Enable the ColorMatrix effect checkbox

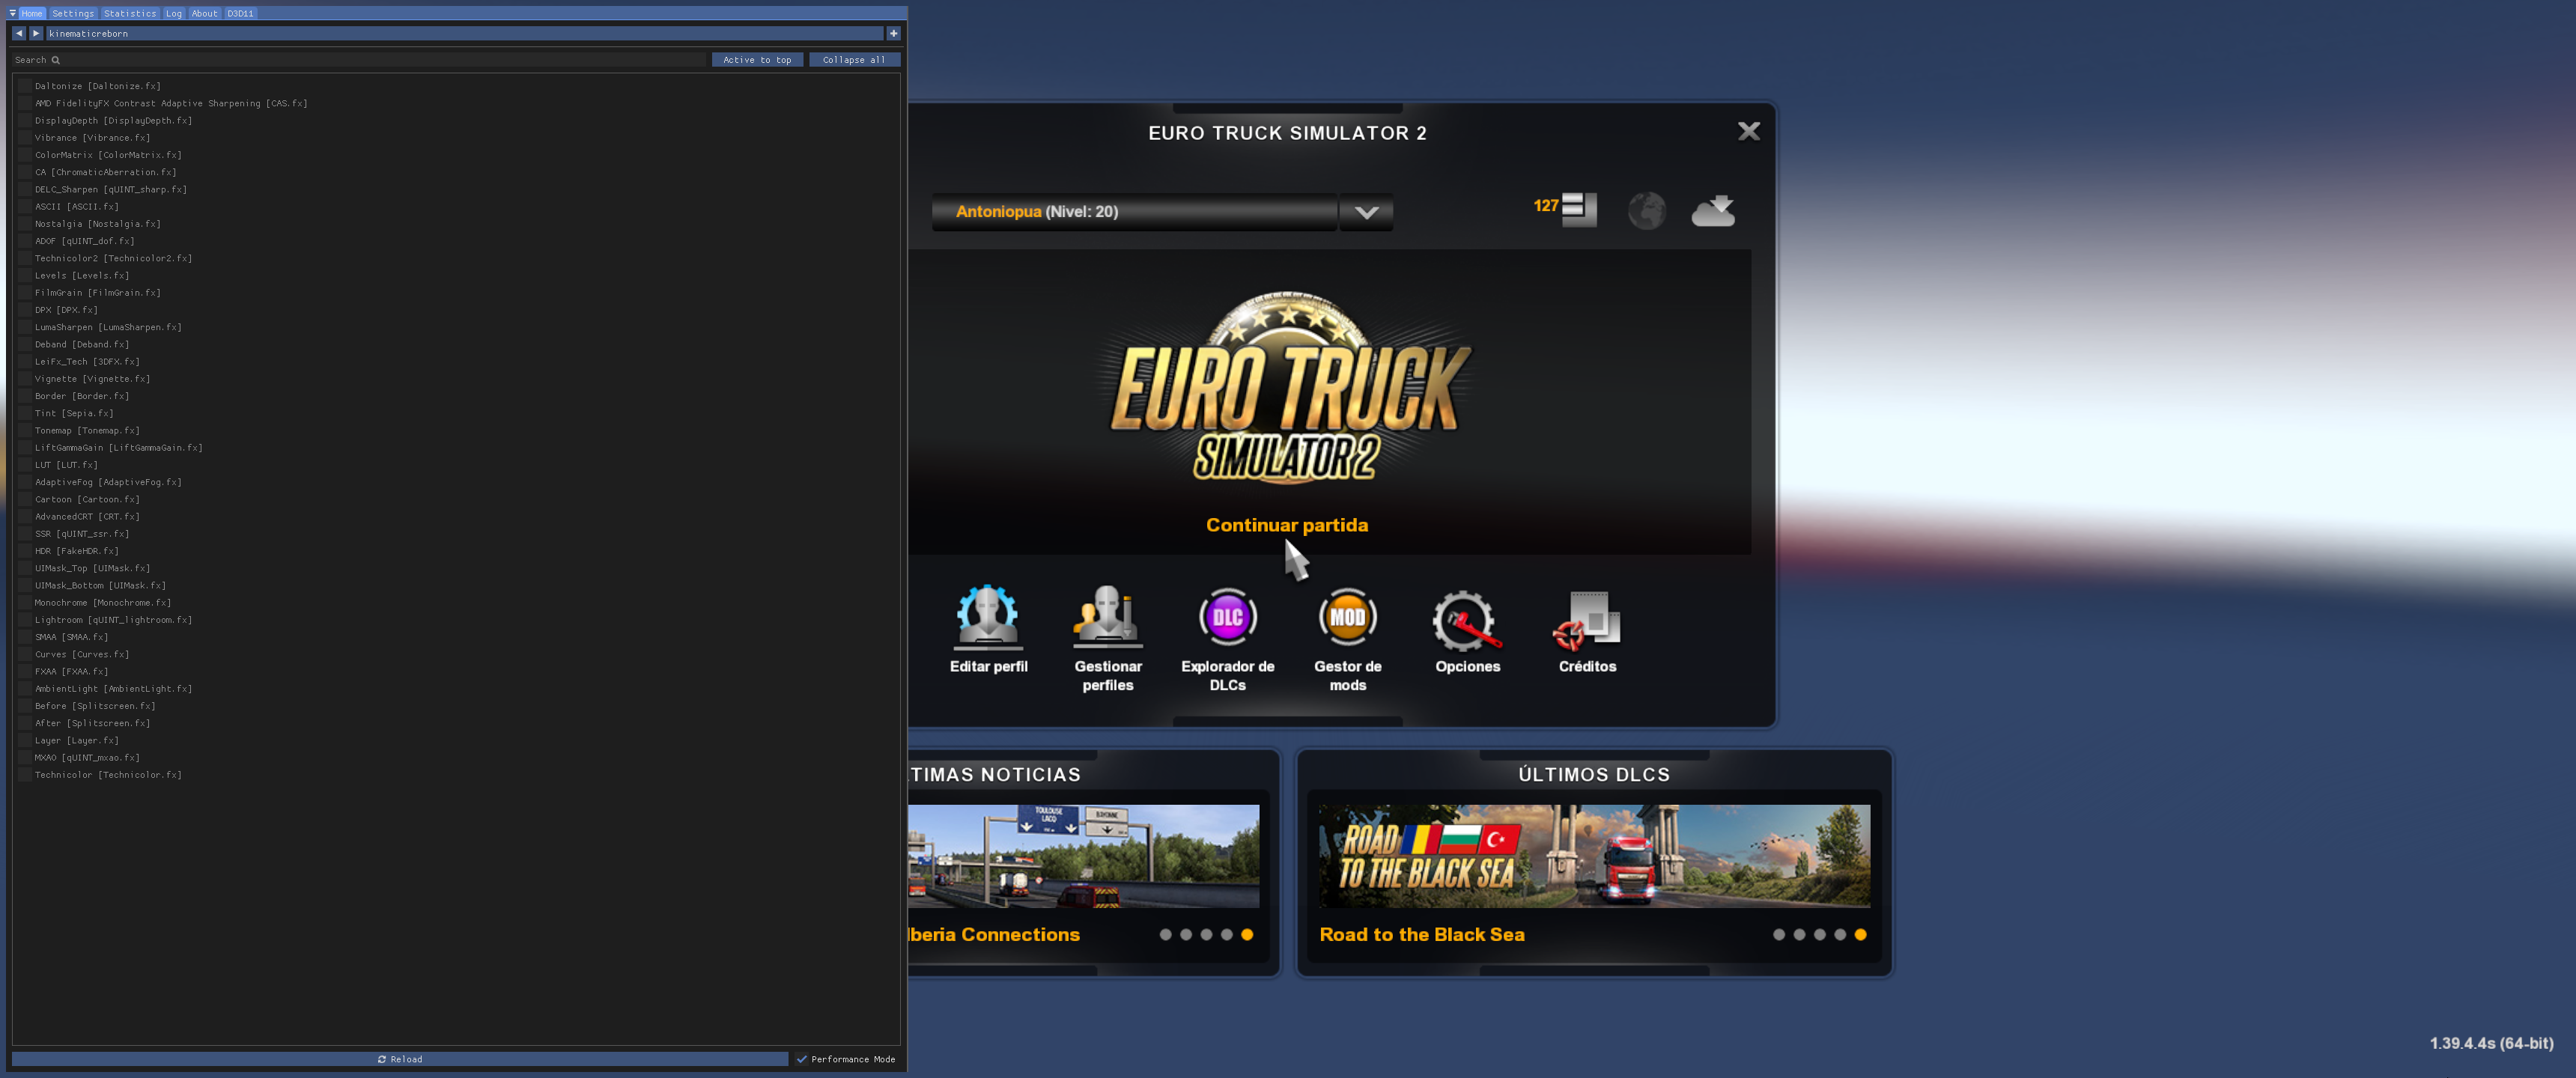(x=24, y=155)
